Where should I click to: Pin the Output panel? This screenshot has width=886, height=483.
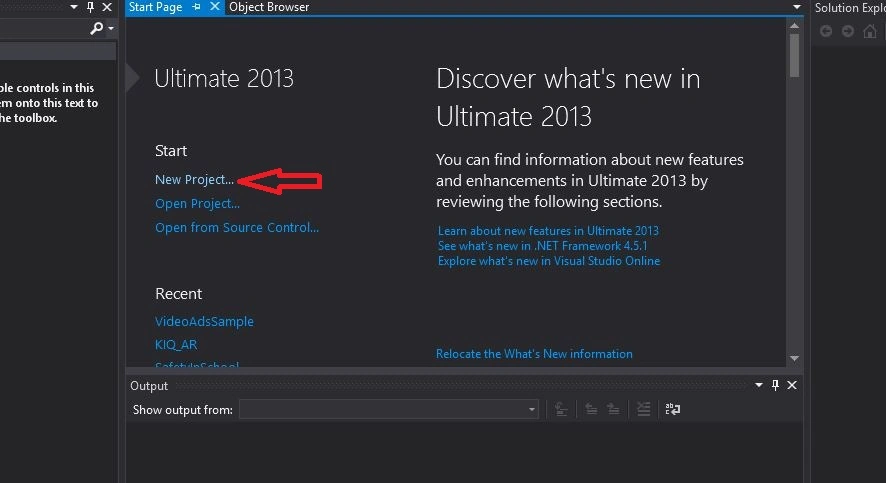(x=775, y=385)
